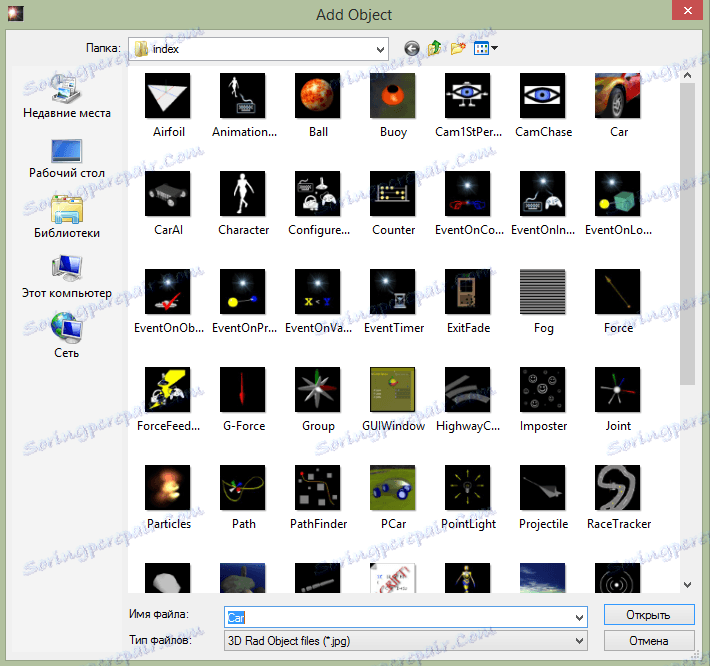Open the view options menu
710x666 pixels.
(485, 48)
